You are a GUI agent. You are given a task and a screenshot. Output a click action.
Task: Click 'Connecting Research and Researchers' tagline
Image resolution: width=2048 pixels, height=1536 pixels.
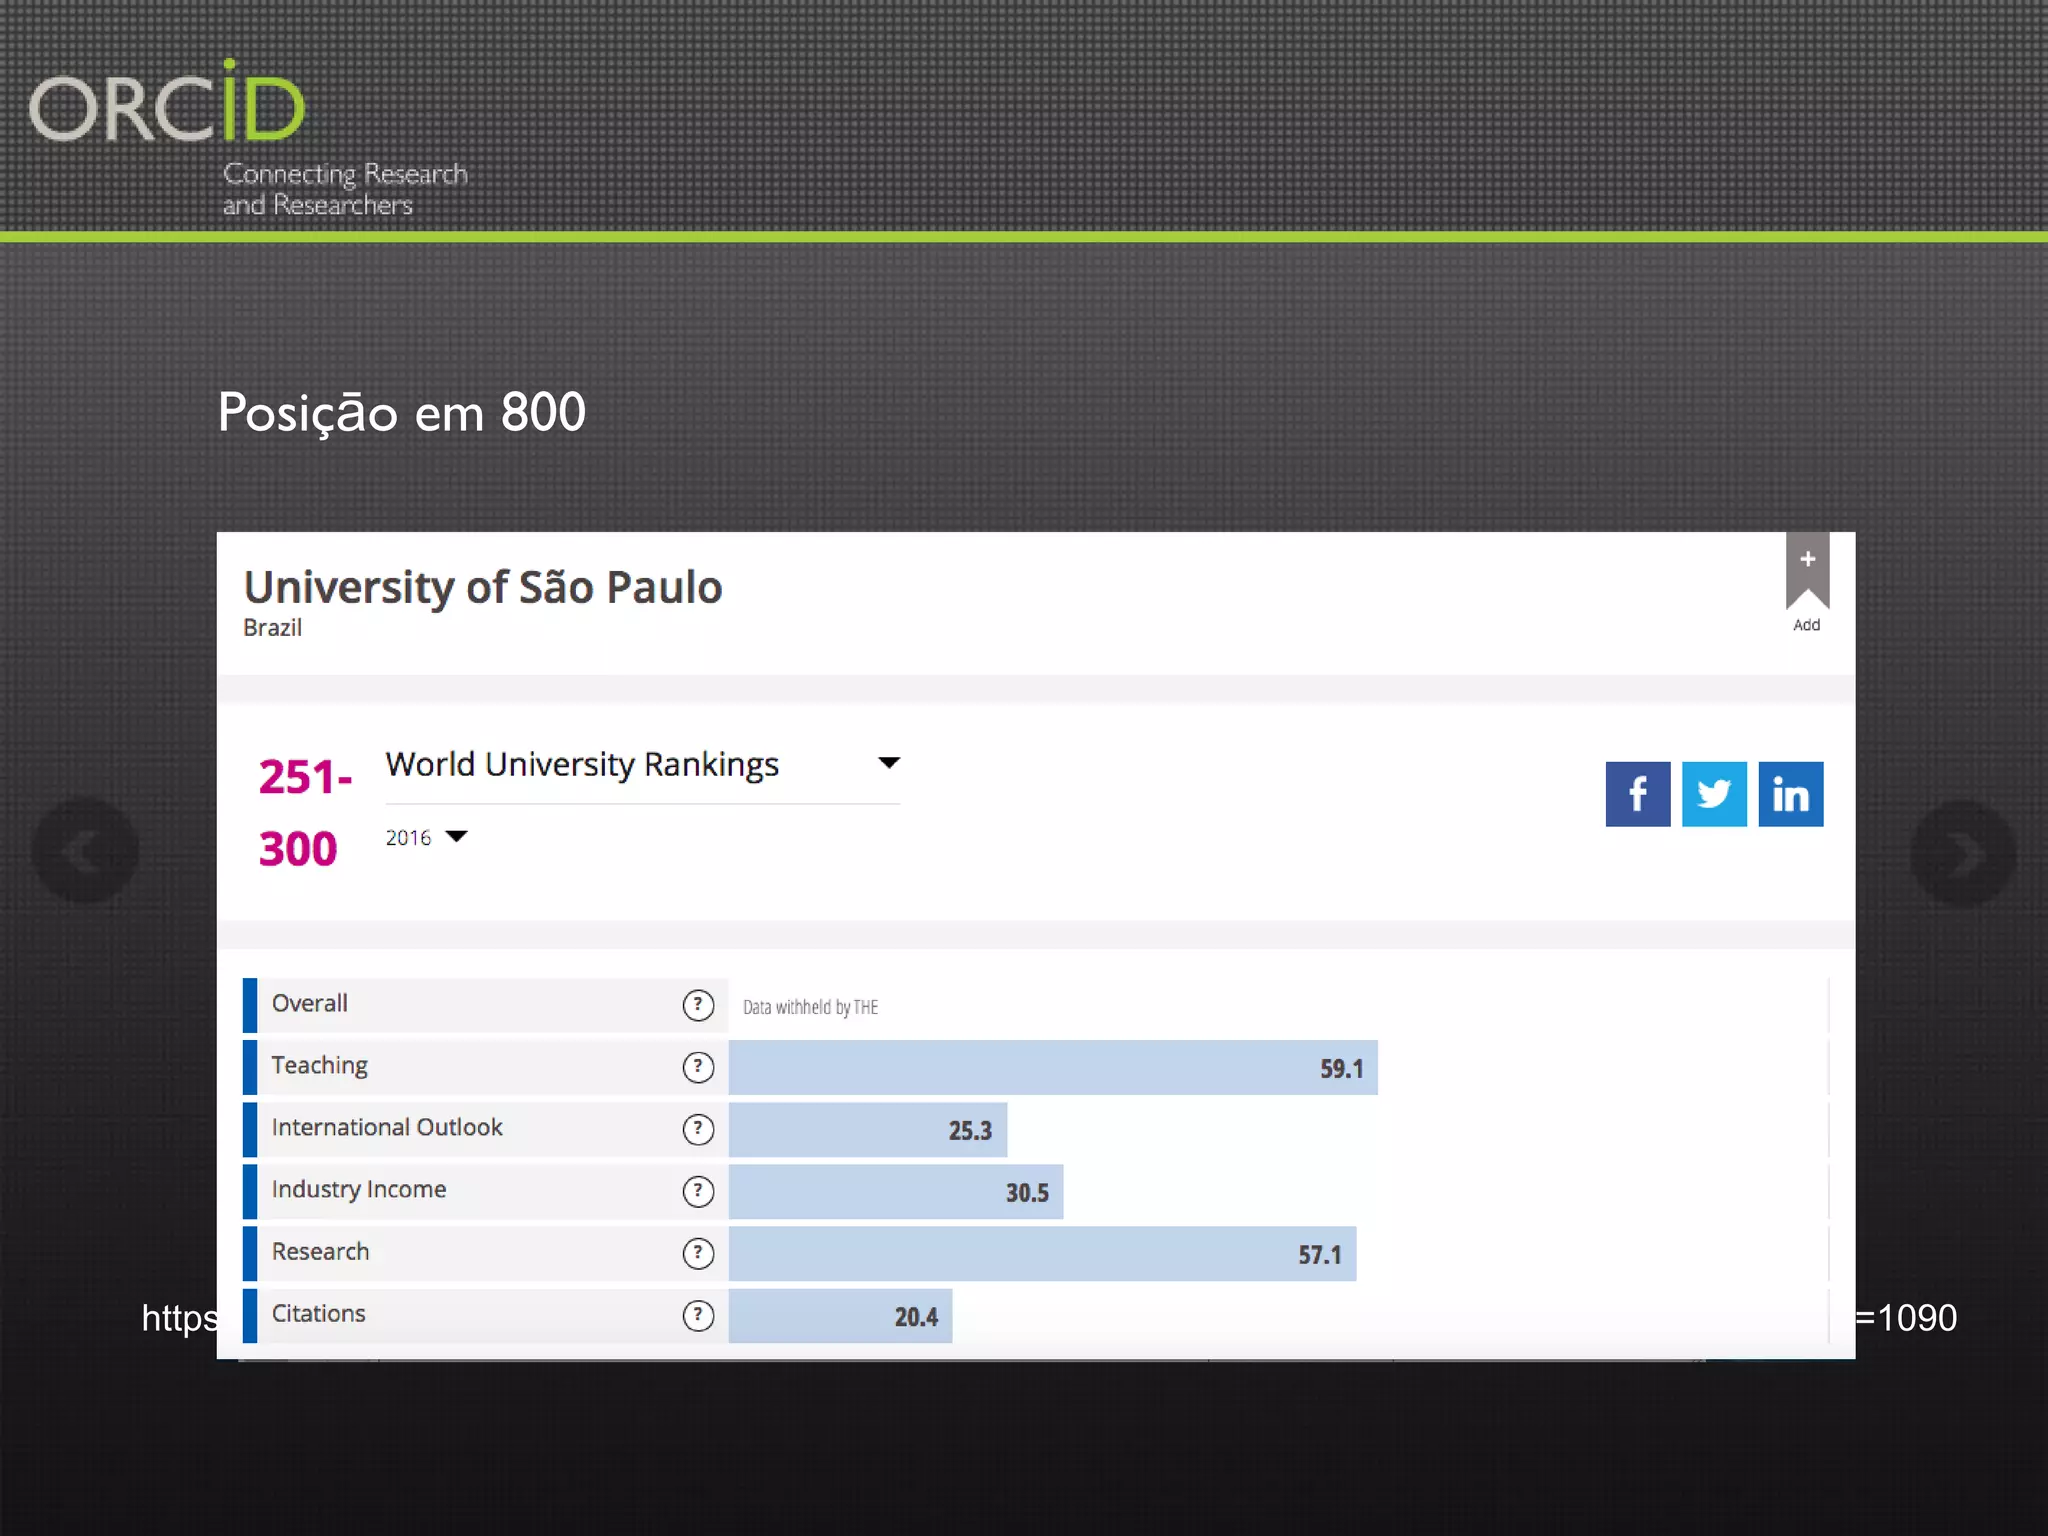point(344,188)
